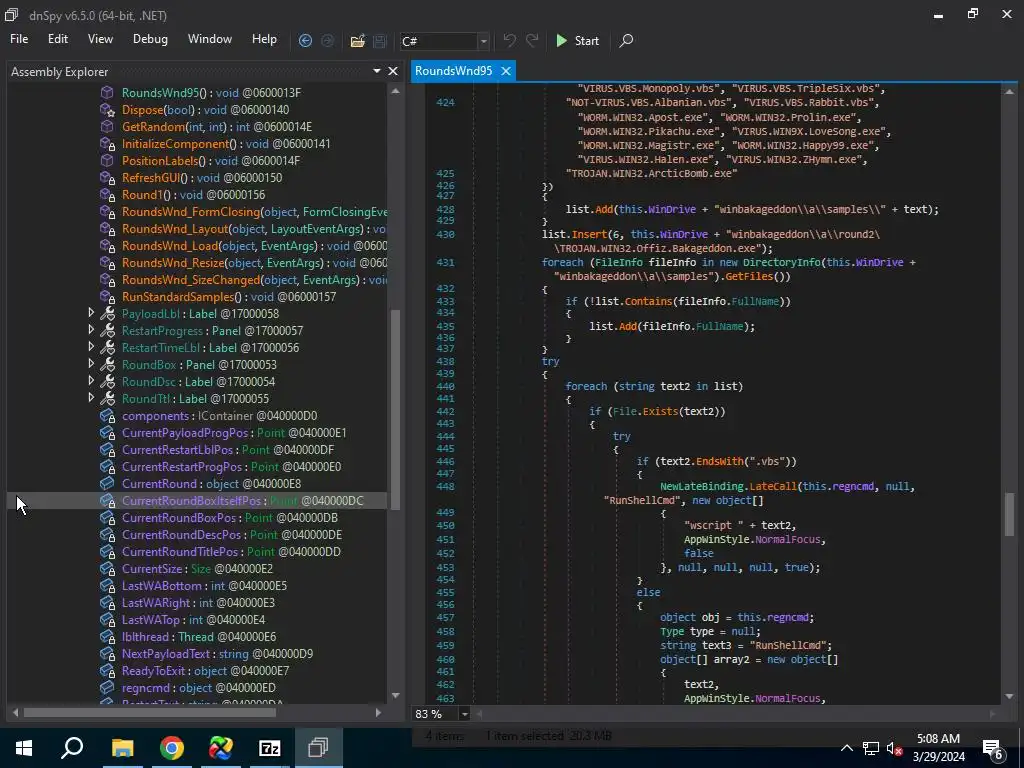Expand the RoundTtl property node
This screenshot has height=768, width=1024.
[91, 398]
